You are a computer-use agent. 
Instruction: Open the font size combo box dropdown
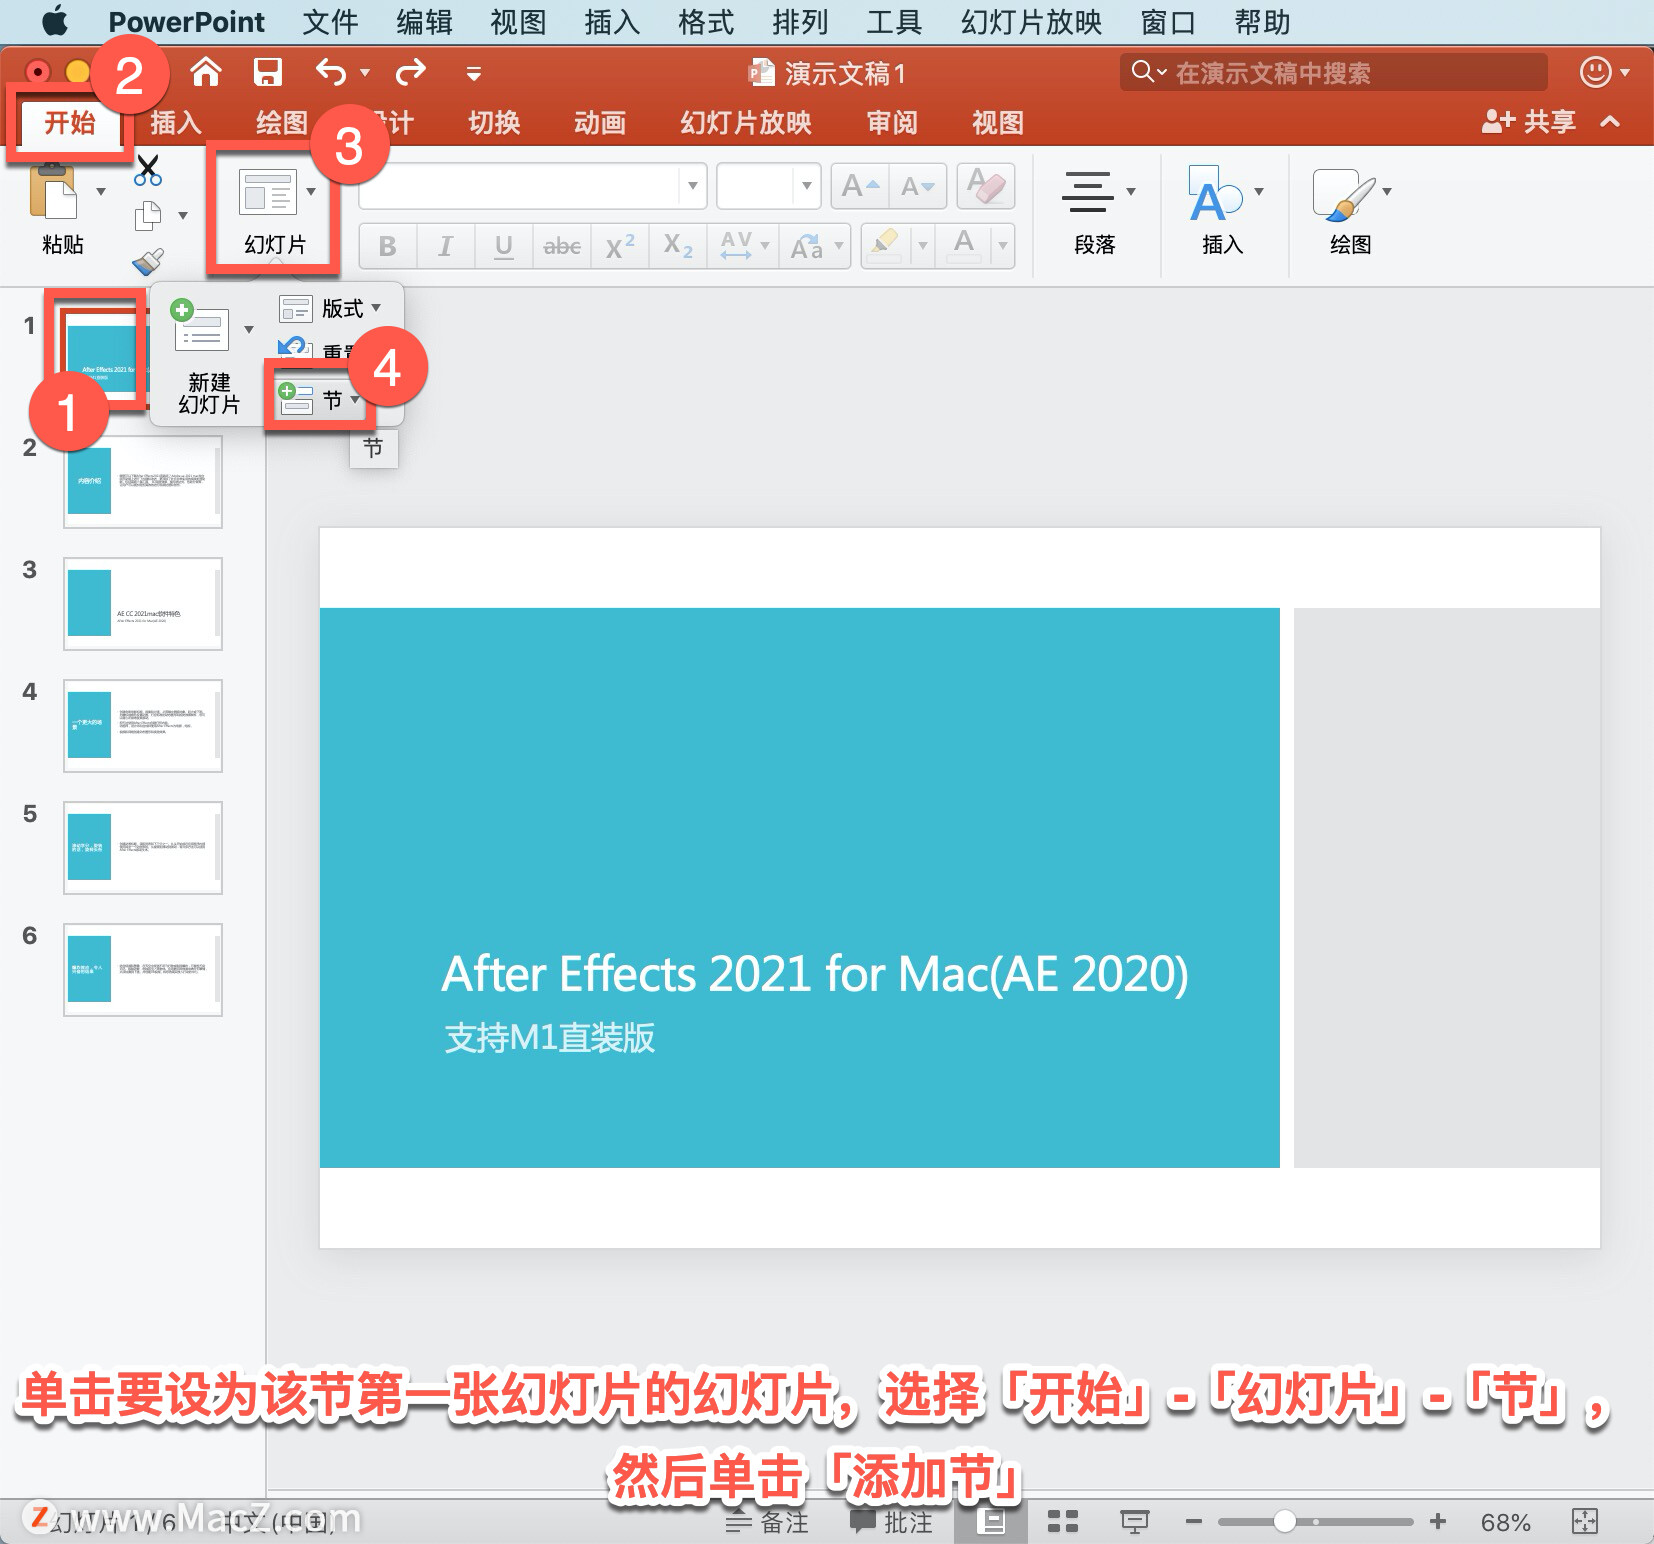click(806, 186)
